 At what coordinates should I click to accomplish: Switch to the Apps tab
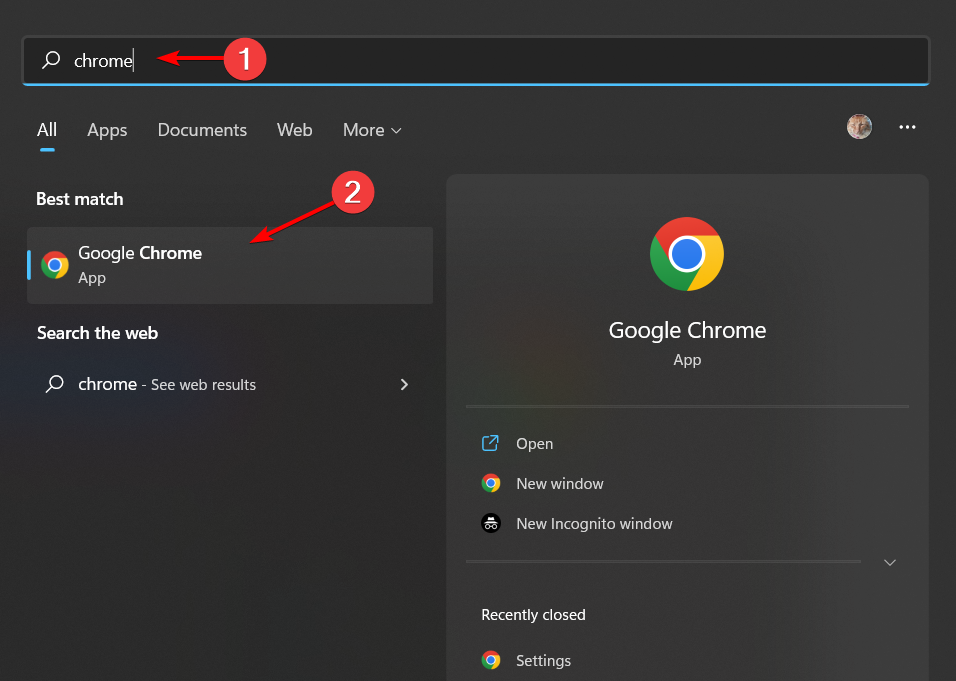(x=107, y=130)
